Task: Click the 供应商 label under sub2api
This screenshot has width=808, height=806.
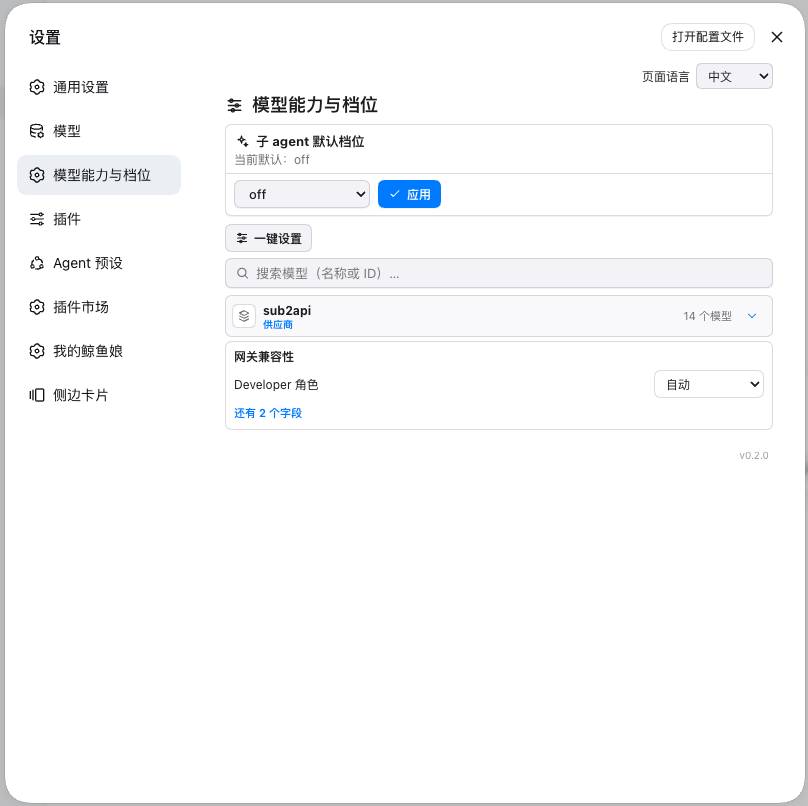Action: tap(278, 325)
